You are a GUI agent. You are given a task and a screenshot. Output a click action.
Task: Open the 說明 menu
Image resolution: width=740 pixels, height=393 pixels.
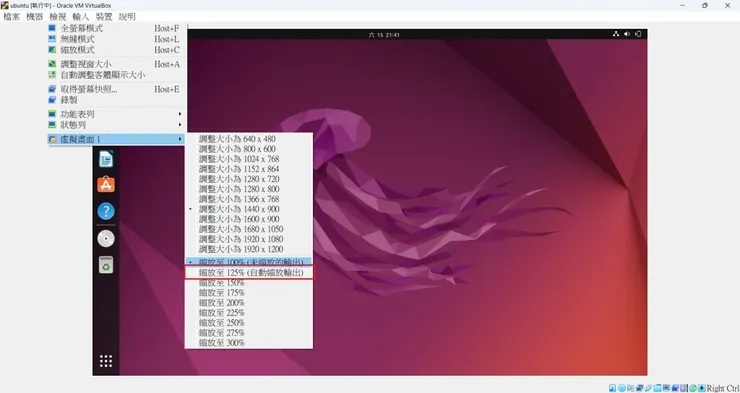(x=127, y=17)
